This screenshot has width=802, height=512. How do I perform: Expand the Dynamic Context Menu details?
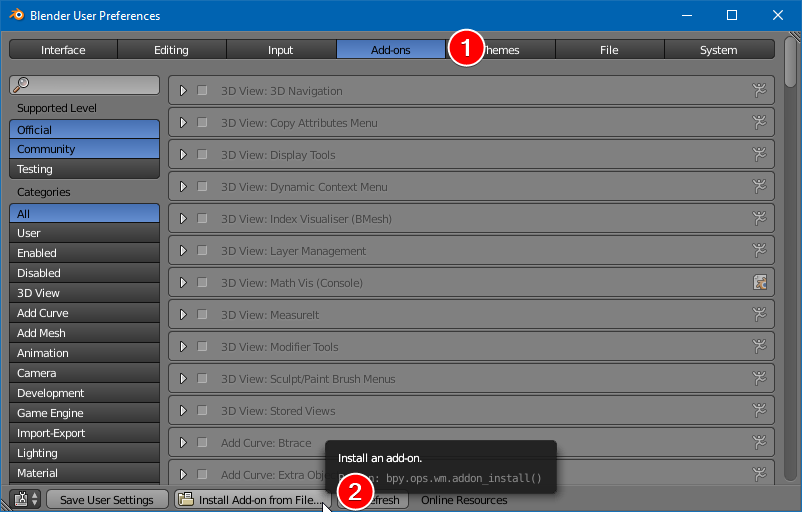point(183,187)
